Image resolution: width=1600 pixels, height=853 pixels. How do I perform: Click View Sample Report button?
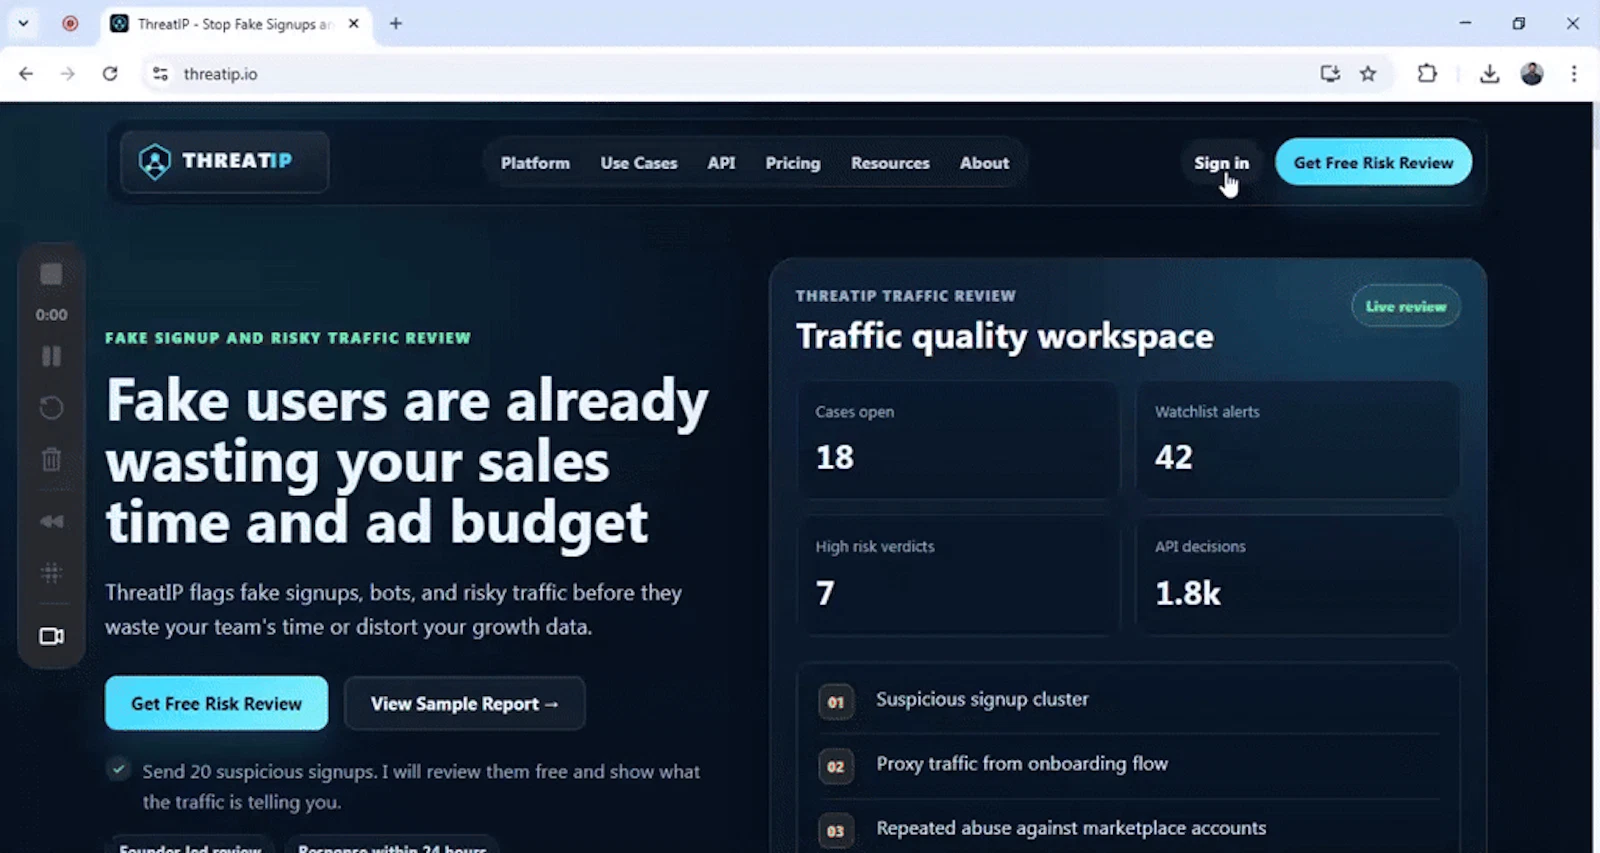coord(464,703)
